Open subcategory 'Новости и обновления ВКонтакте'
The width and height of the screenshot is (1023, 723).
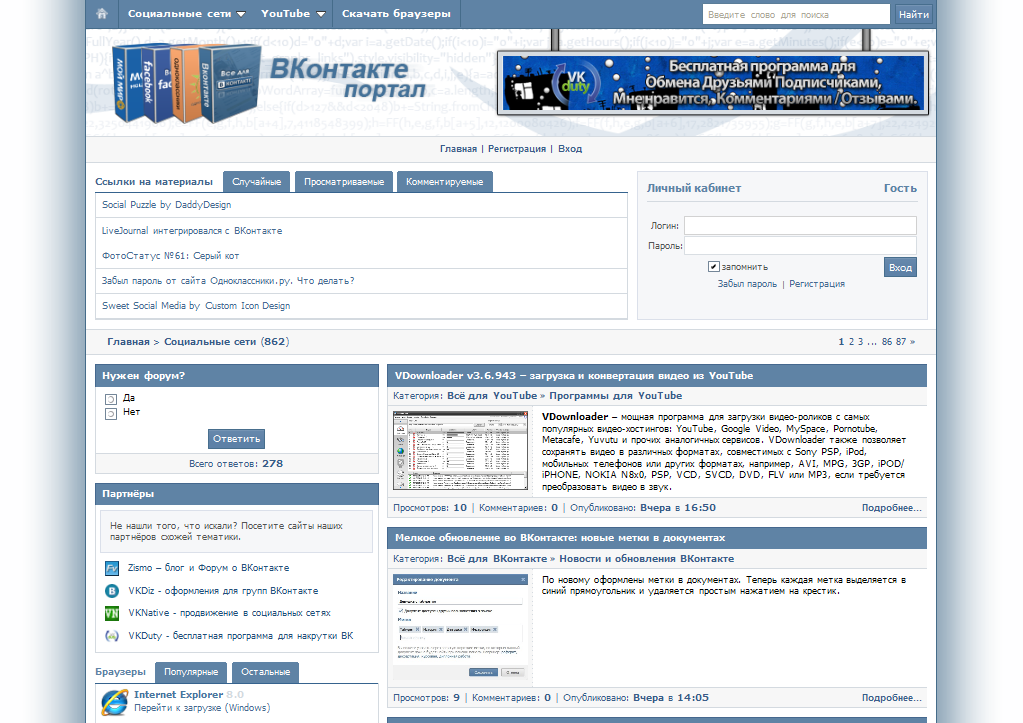(647, 559)
